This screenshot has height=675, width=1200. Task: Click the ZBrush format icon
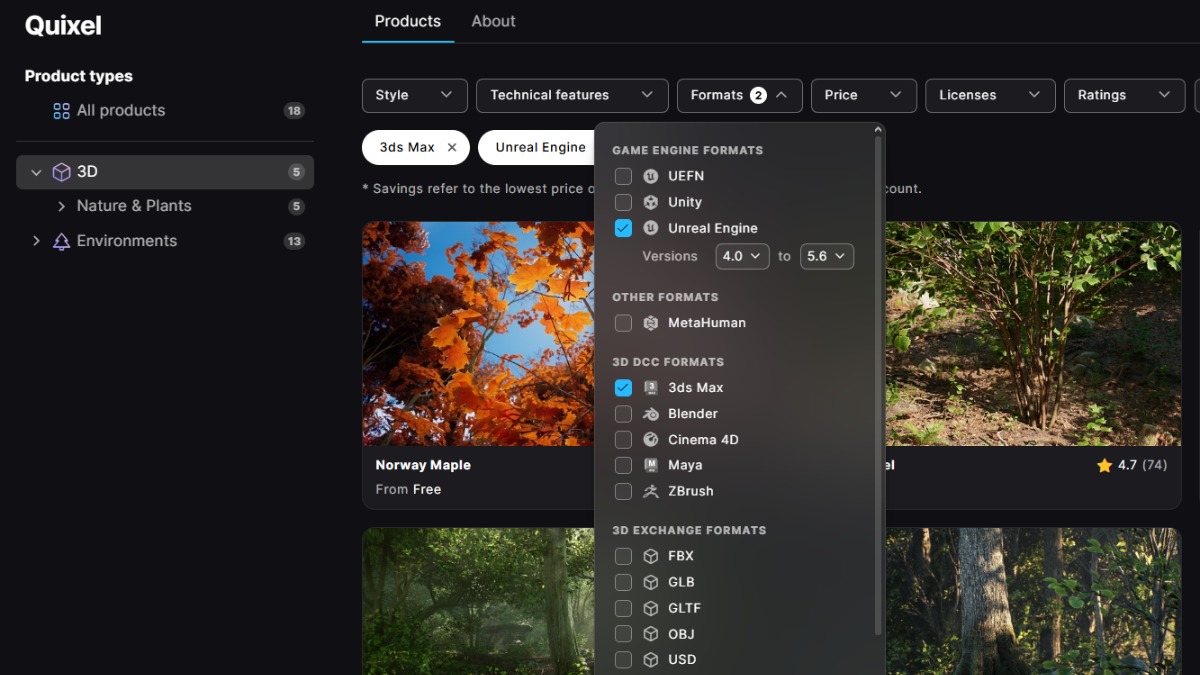point(651,492)
